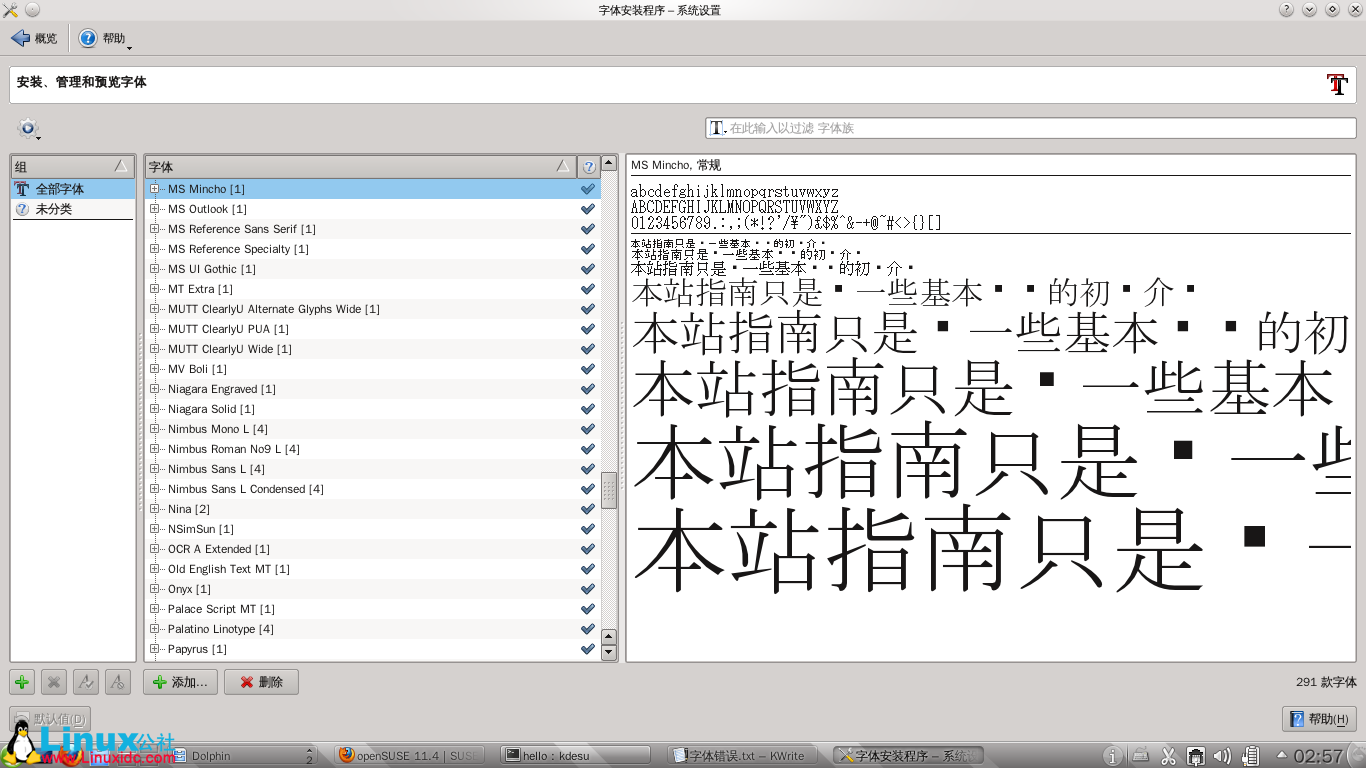The height and width of the screenshot is (768, 1366).
Task: Click the 概览 back arrow button
Action: point(35,38)
